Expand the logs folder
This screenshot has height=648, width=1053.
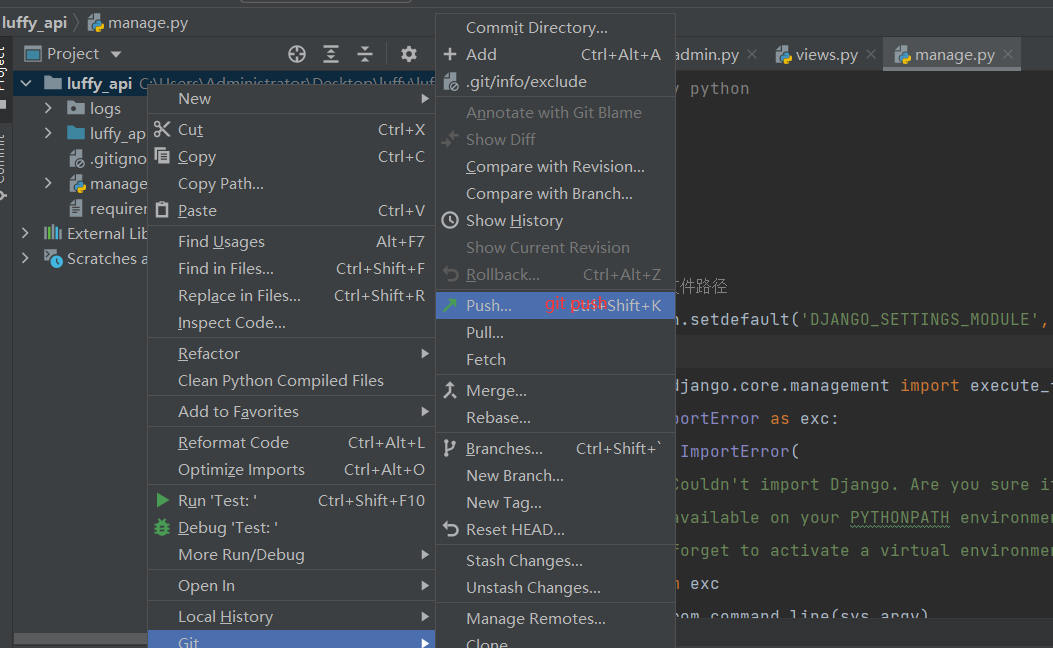(x=48, y=108)
